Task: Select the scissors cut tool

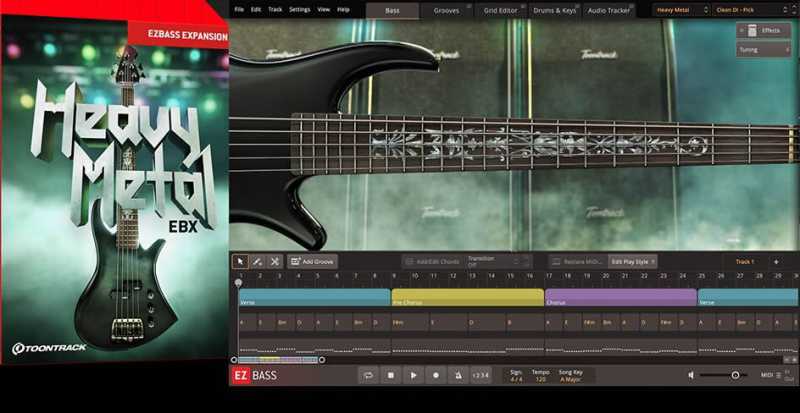Action: click(274, 261)
